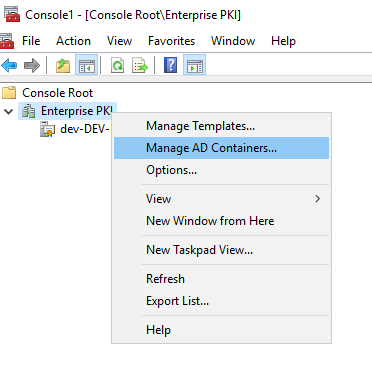Toggle the Show/Hide Action Pane icon
372x372 pixels.
tap(194, 65)
